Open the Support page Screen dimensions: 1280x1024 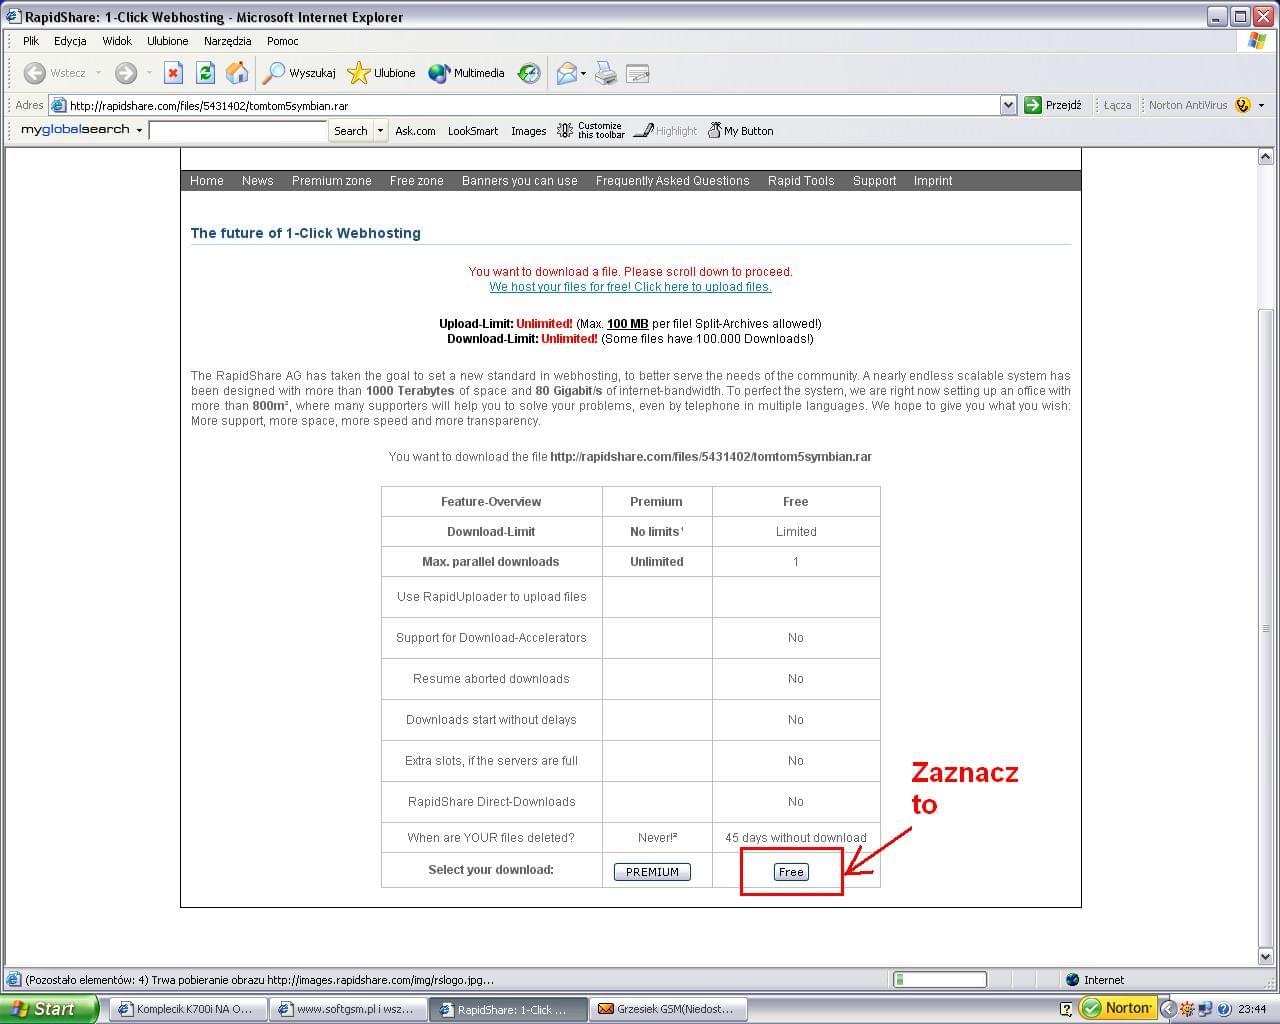tap(874, 181)
